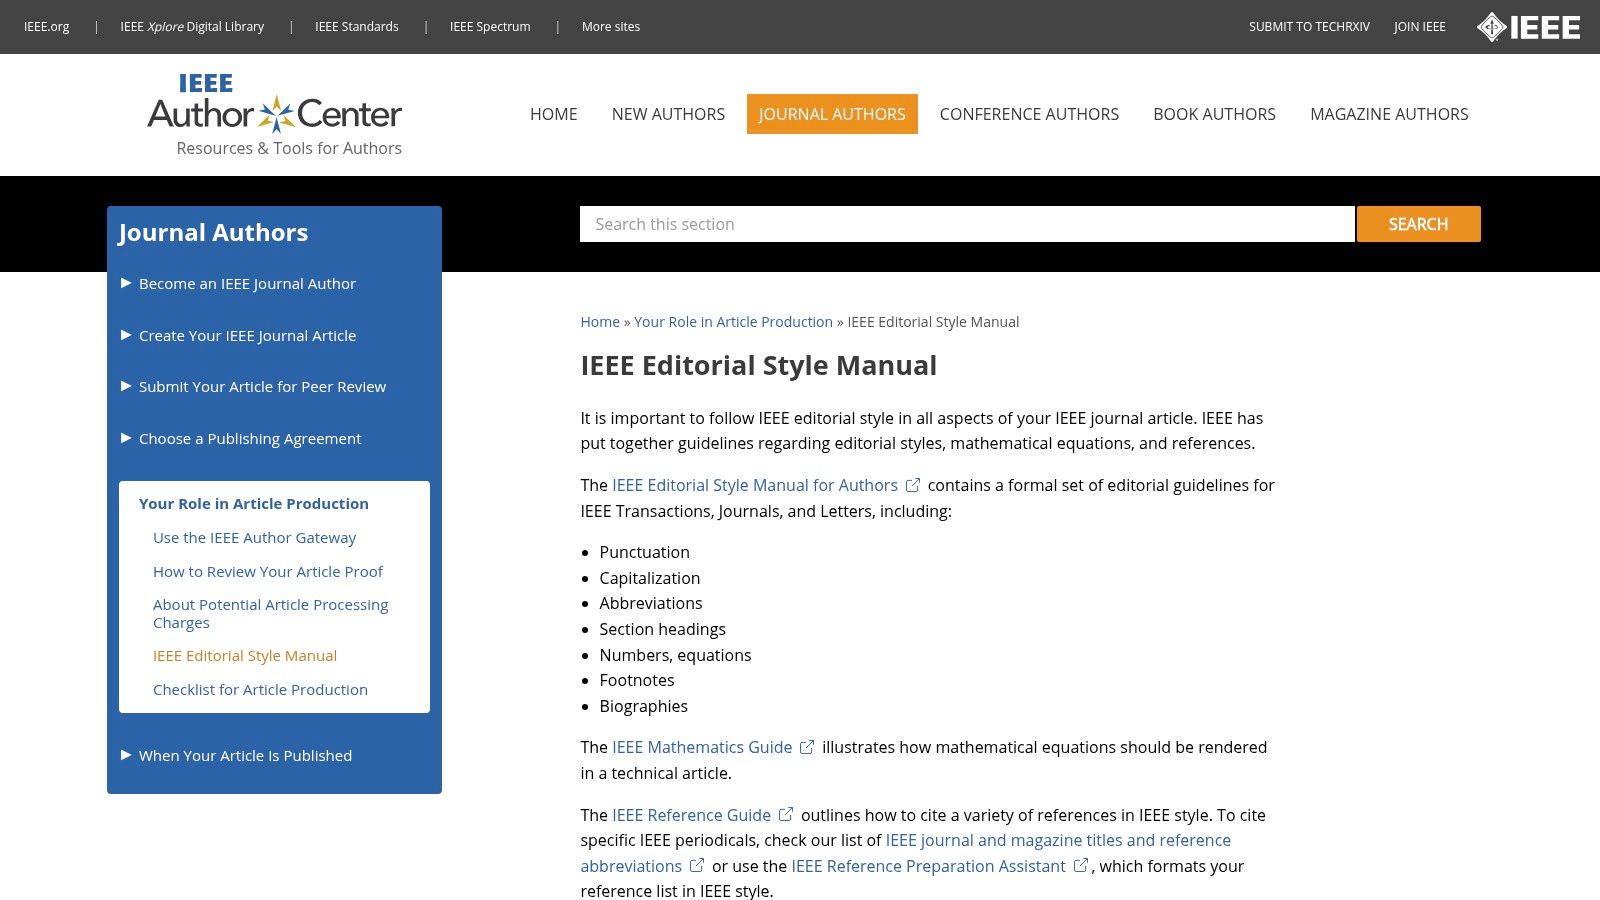Open the Use the IEEE Author Gateway page
The width and height of the screenshot is (1600, 900).
coord(254,537)
